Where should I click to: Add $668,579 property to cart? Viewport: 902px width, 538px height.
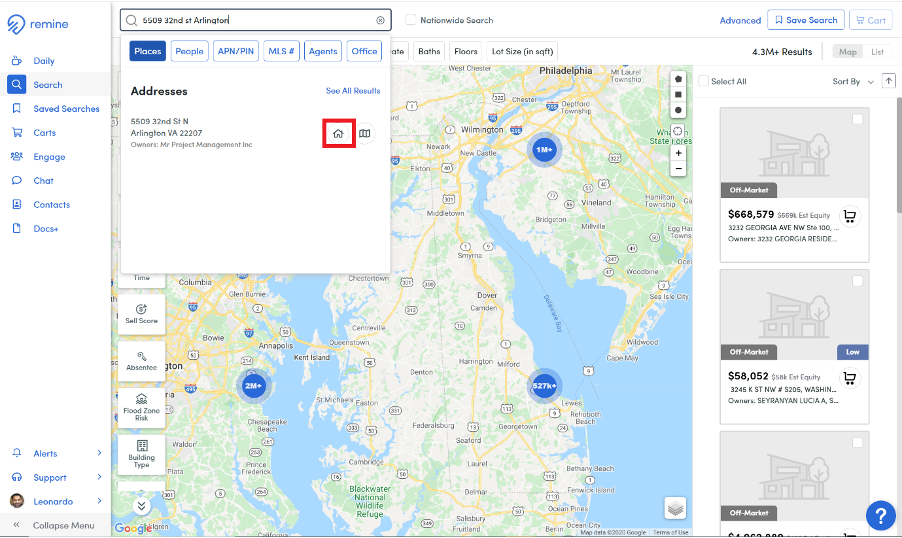[850, 216]
